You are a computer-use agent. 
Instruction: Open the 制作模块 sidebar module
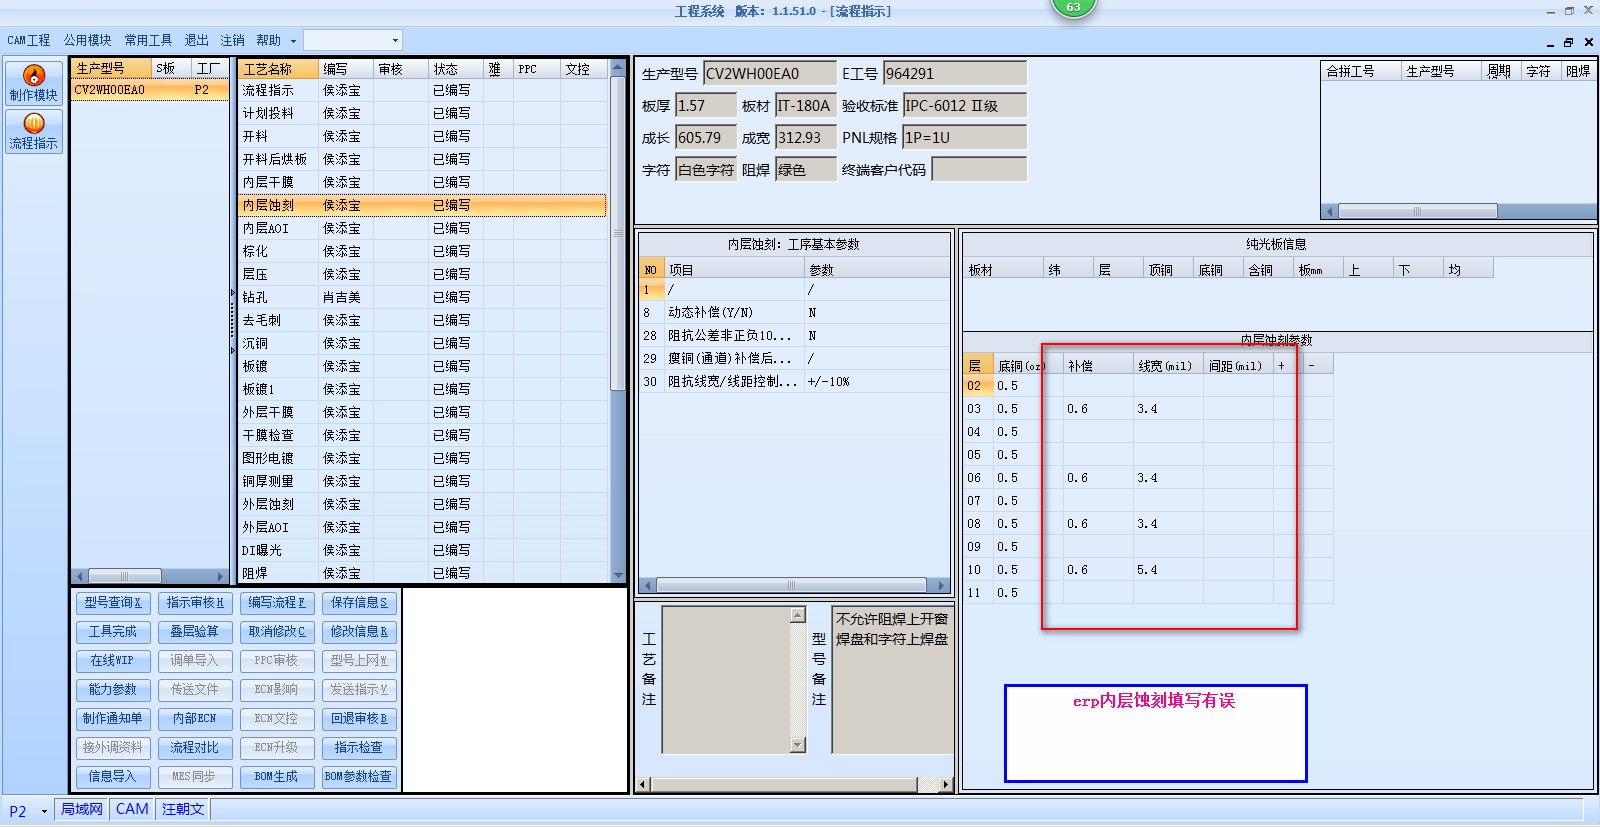pos(34,83)
